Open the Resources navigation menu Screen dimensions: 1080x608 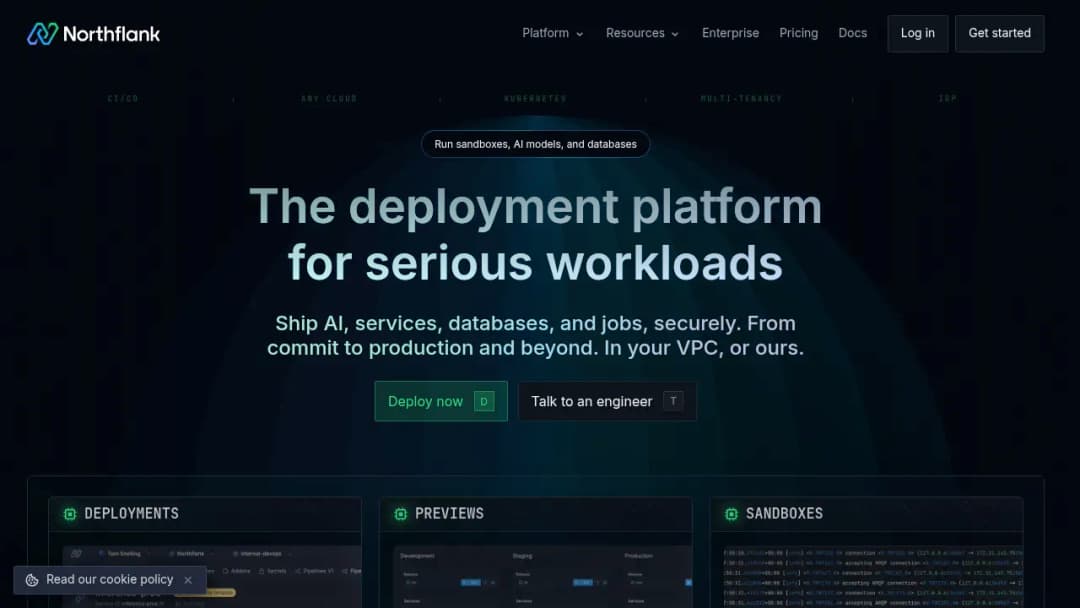click(x=643, y=33)
